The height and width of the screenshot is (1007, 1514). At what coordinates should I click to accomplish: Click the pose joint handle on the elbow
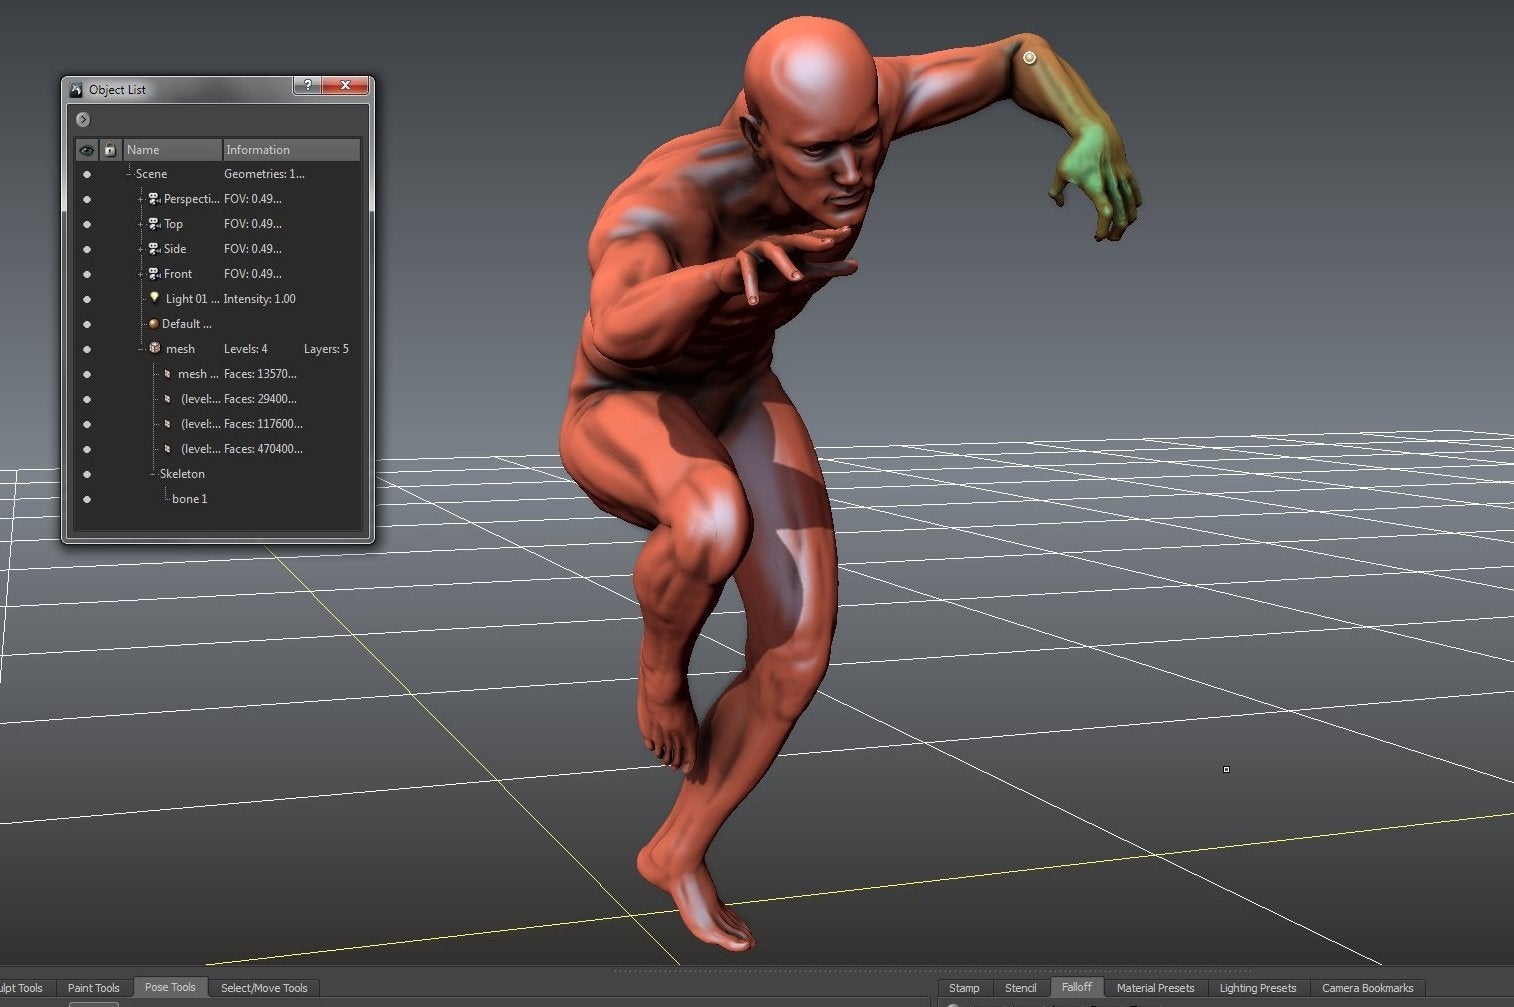[x=1029, y=58]
